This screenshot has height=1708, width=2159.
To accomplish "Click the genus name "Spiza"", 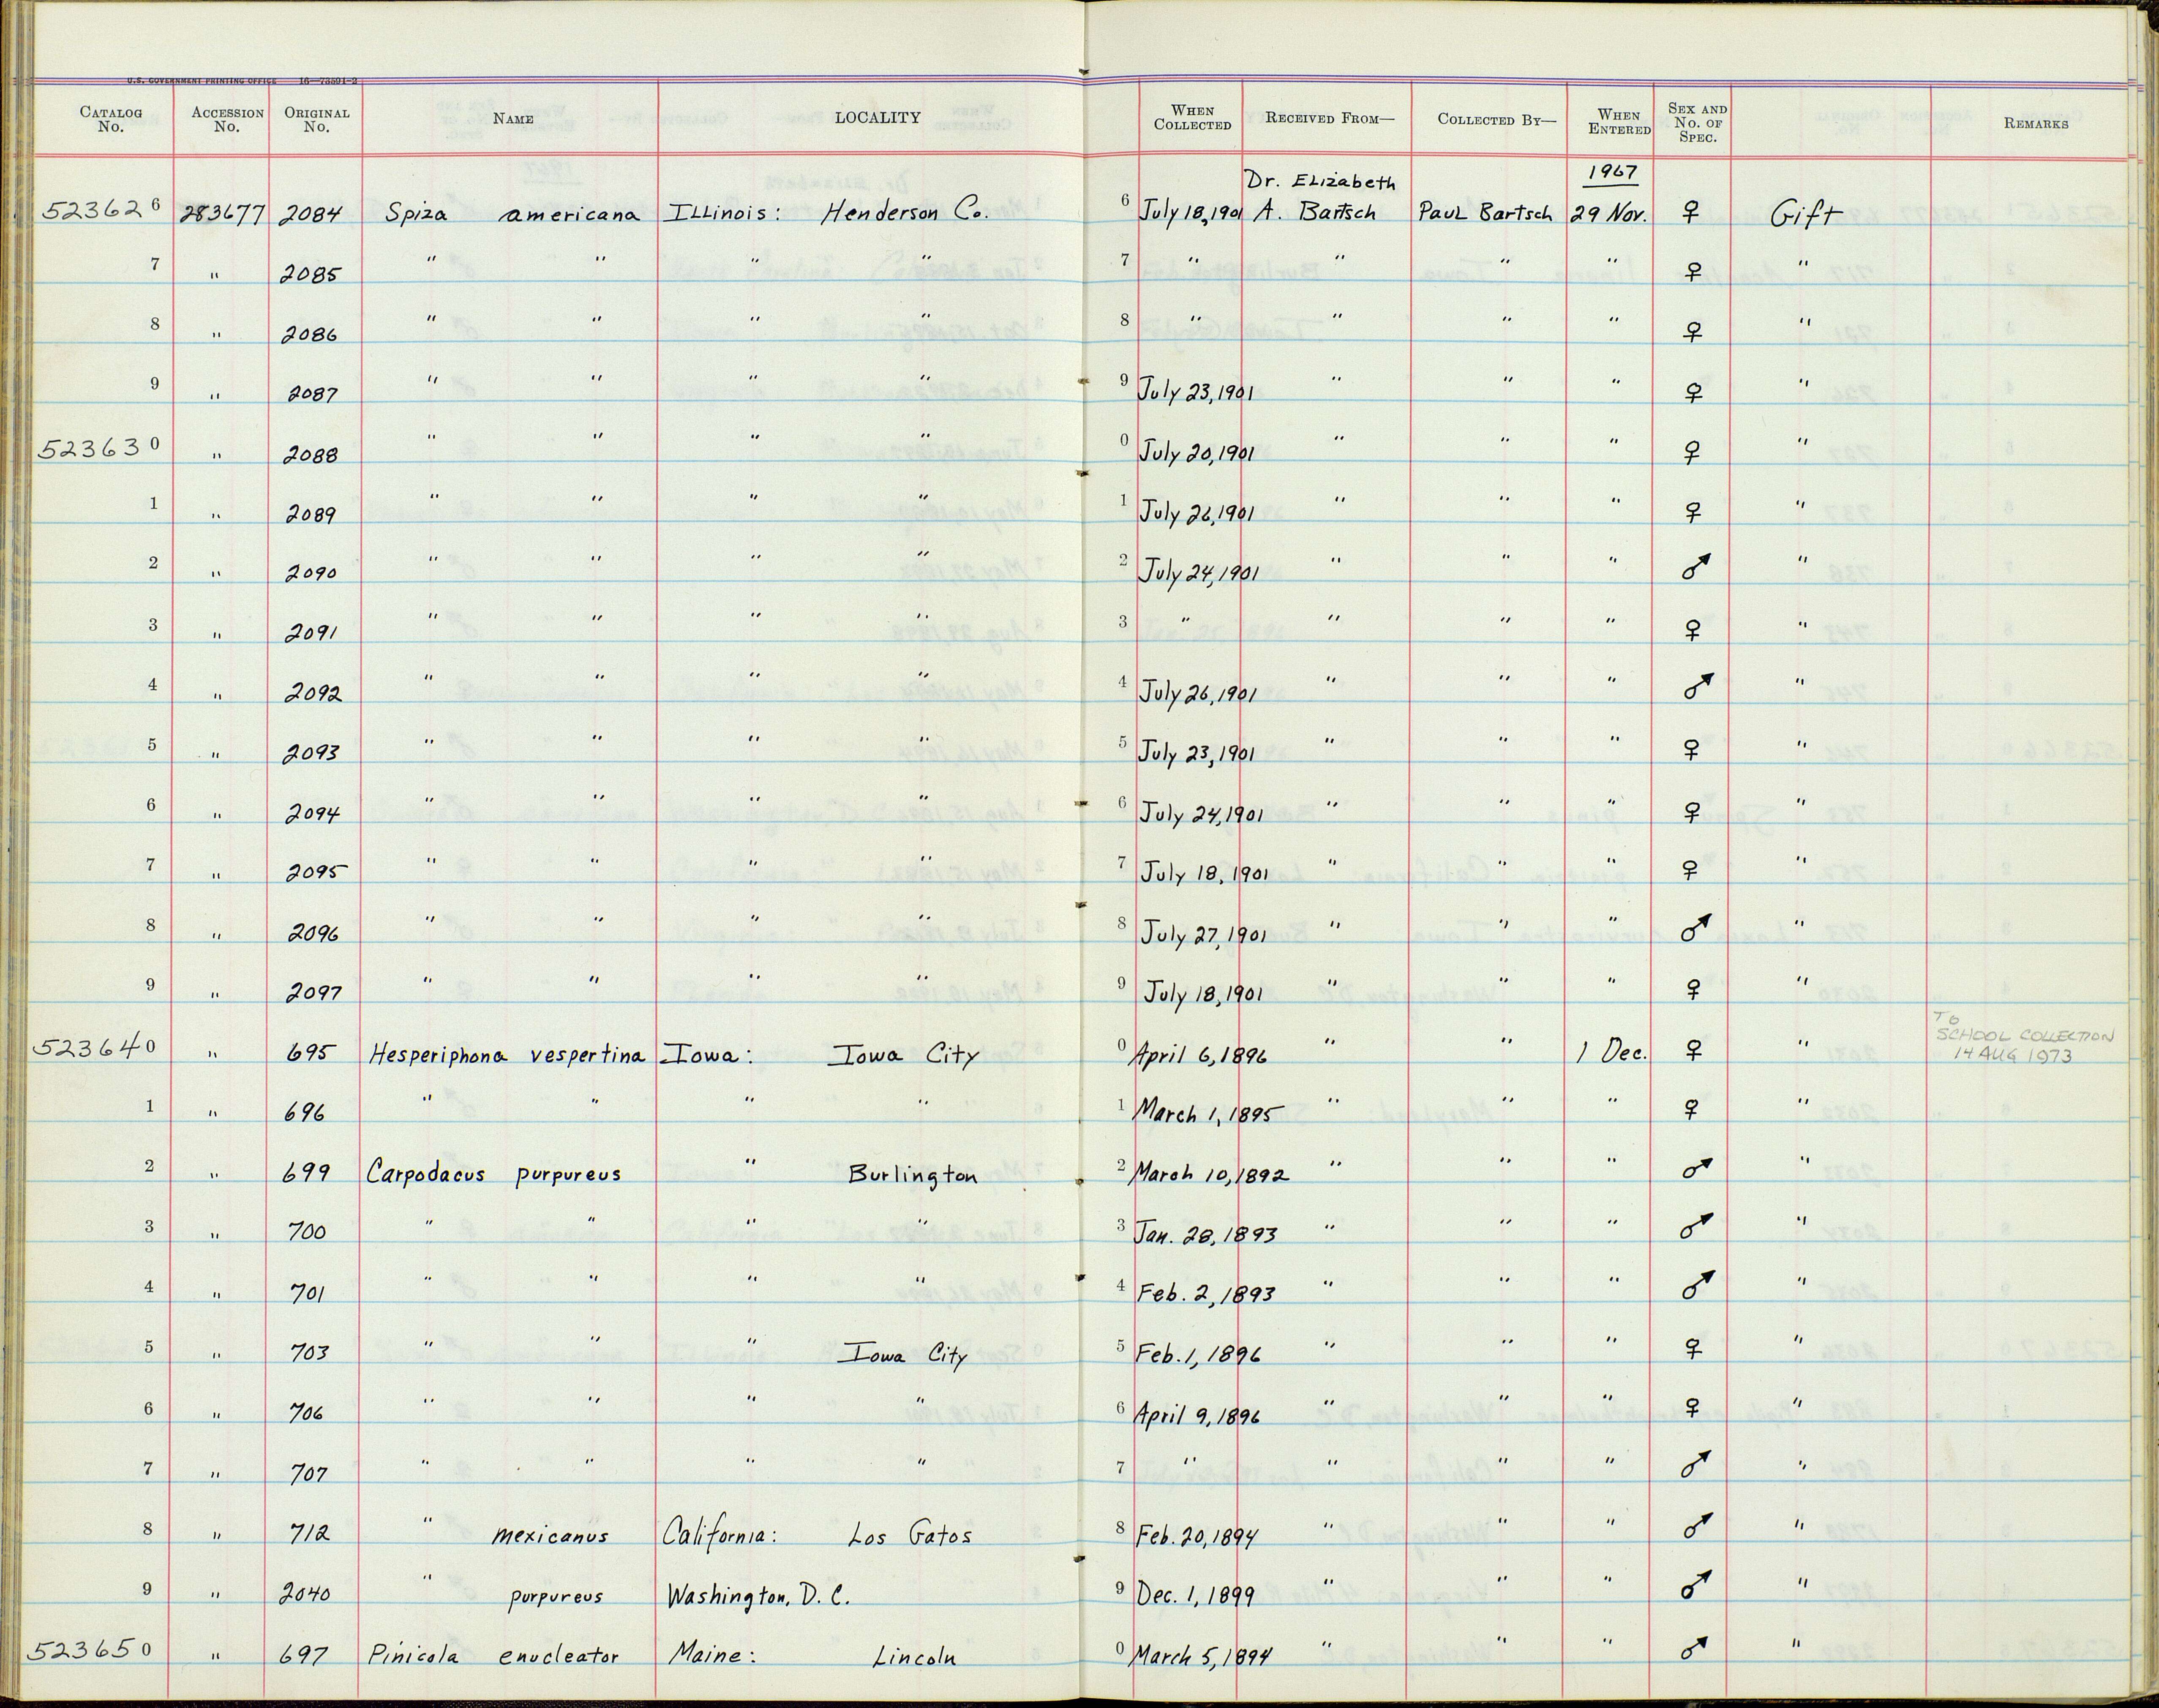I will (x=418, y=213).
